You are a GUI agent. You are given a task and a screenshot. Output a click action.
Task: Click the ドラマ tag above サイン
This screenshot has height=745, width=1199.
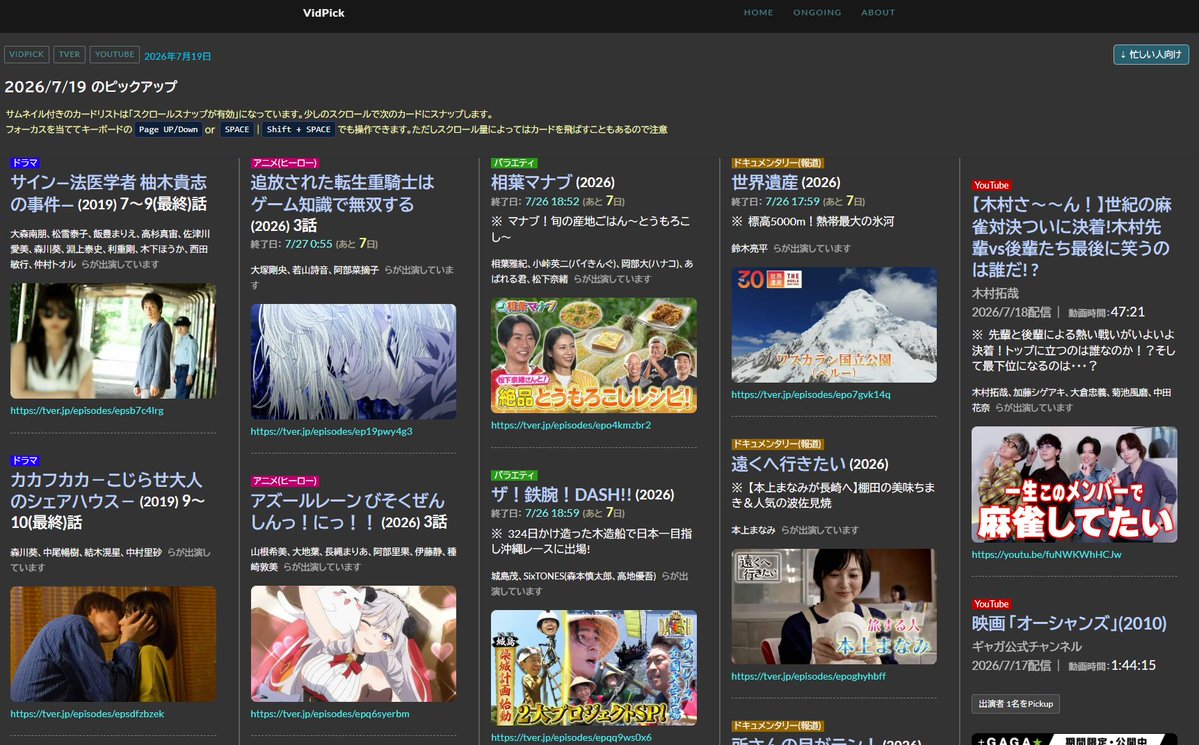[24, 163]
